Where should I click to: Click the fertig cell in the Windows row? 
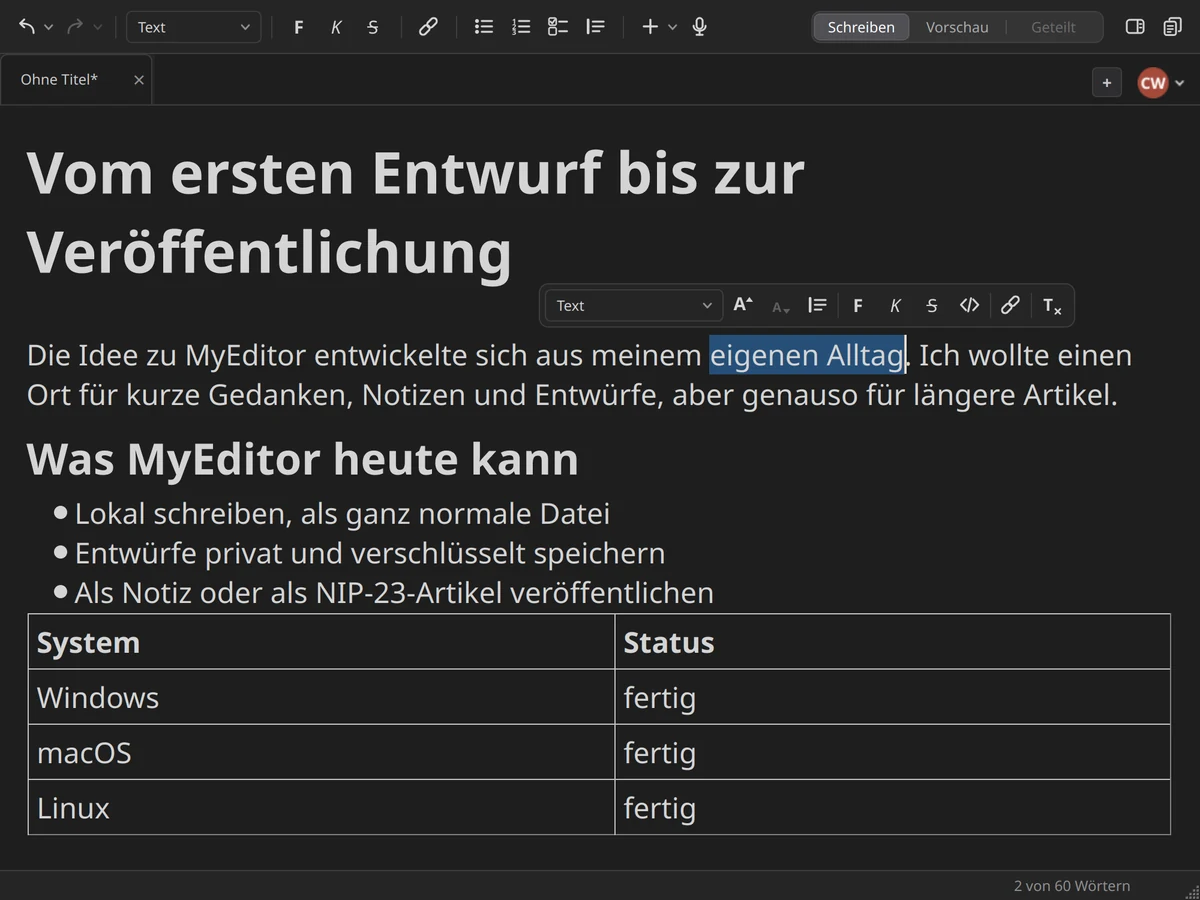coord(892,697)
